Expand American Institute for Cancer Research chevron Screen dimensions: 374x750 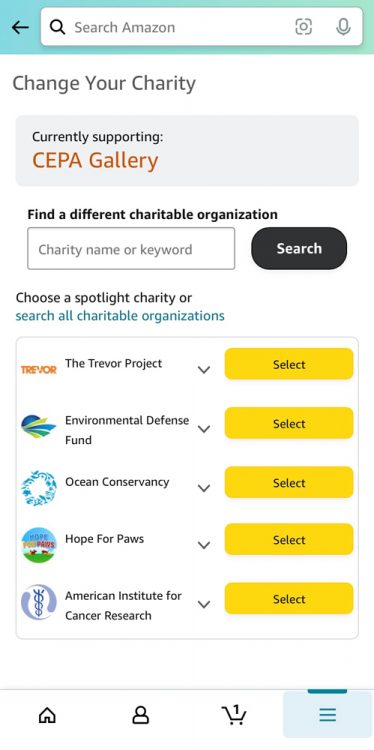point(204,605)
